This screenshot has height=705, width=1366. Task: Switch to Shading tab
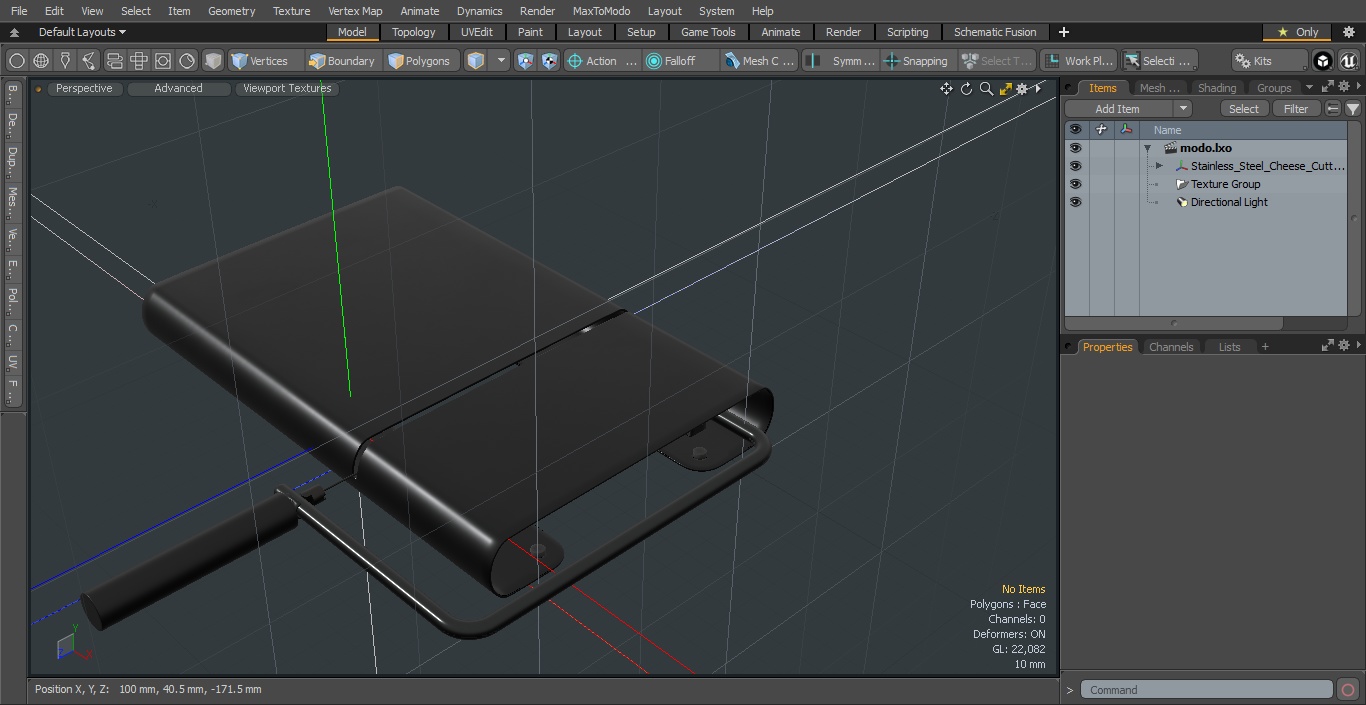point(1216,88)
